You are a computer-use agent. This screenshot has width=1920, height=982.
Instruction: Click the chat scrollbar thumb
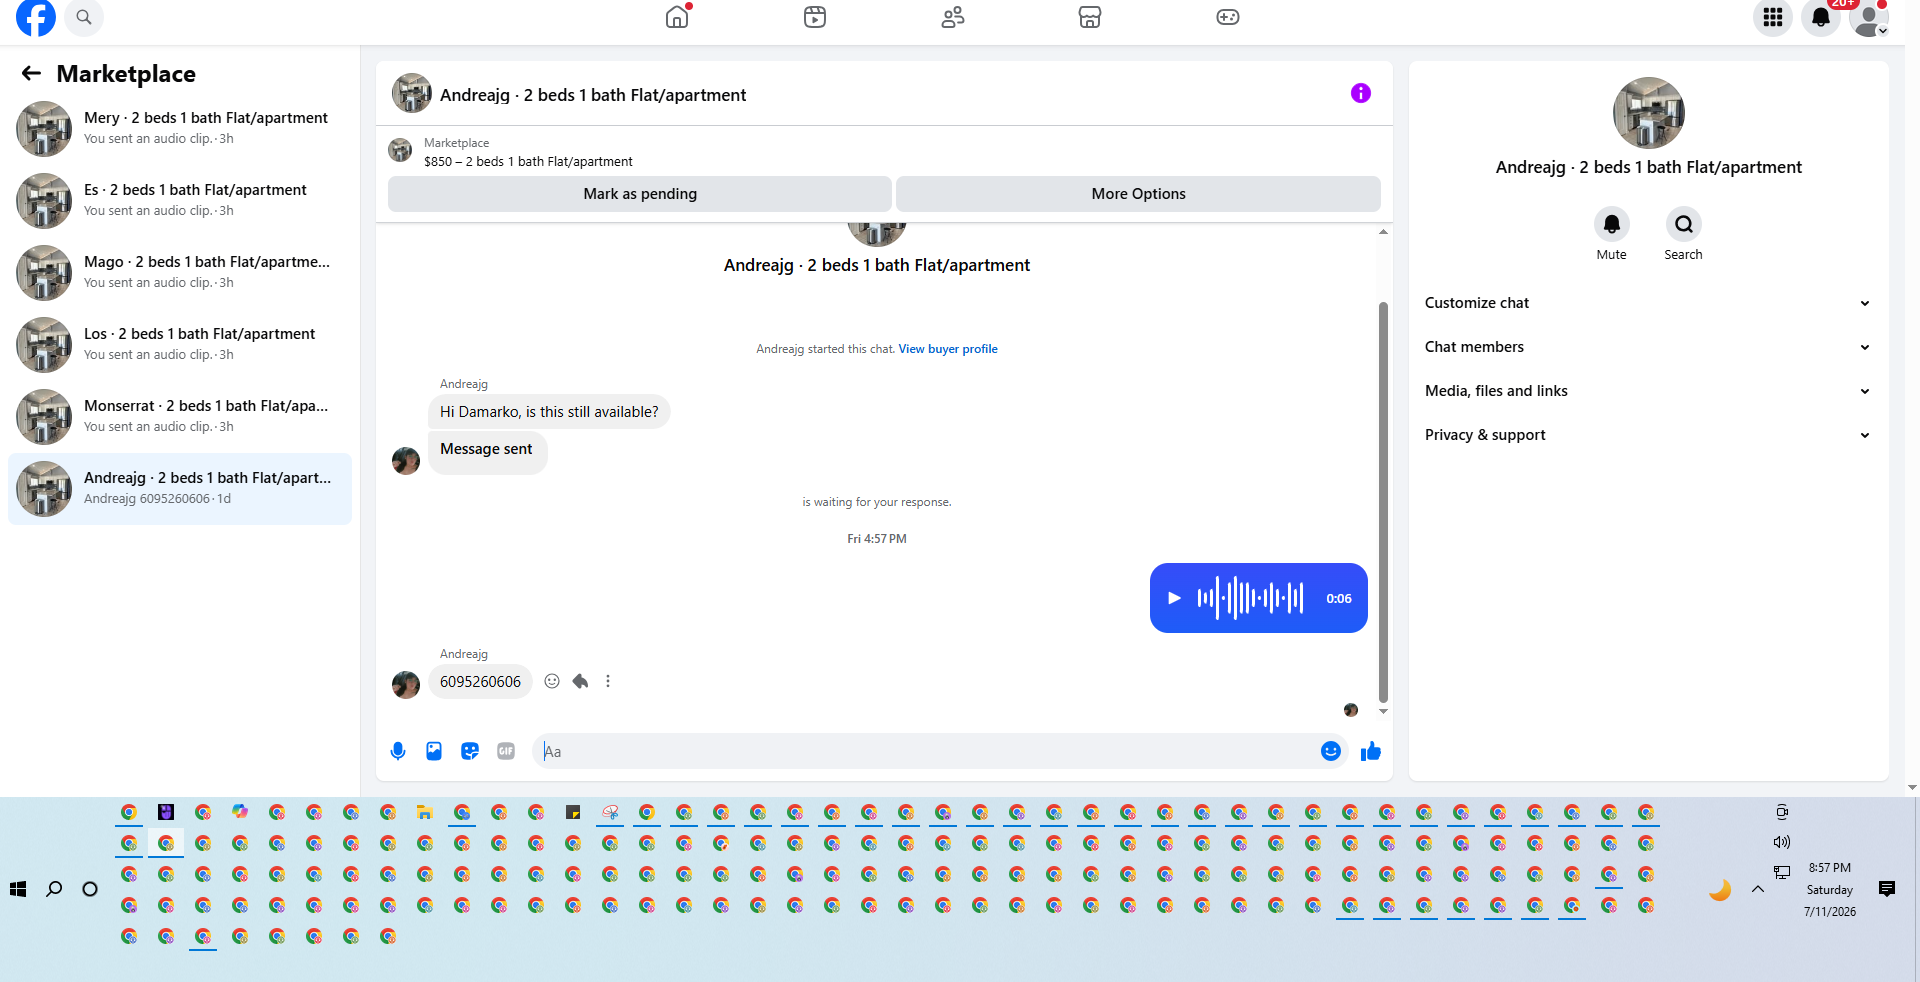tap(1383, 500)
